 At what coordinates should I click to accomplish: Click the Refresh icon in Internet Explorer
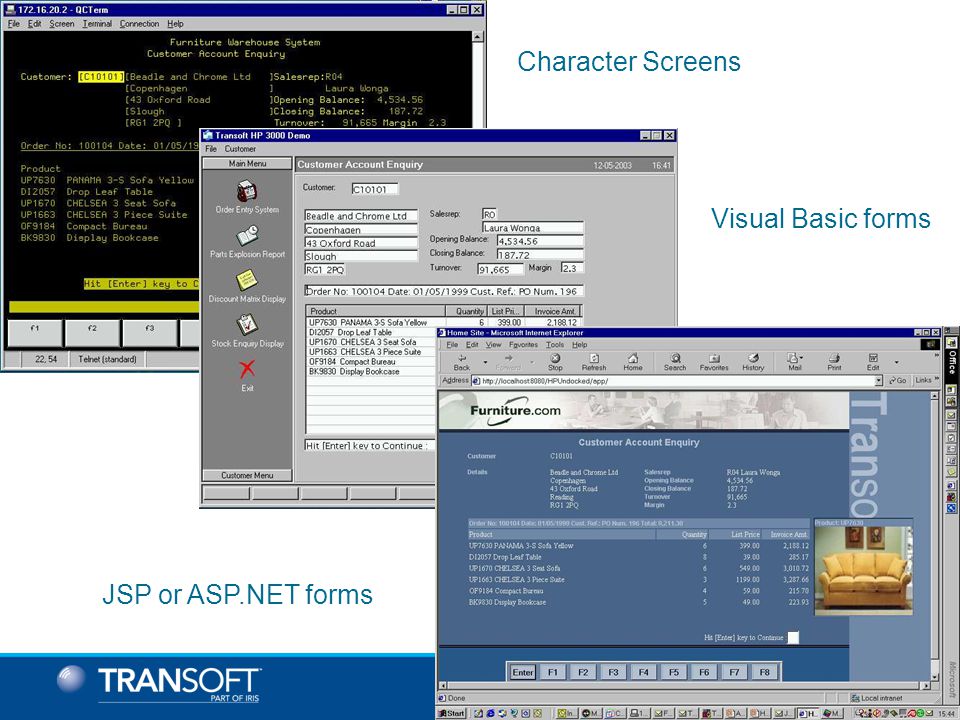point(593,362)
